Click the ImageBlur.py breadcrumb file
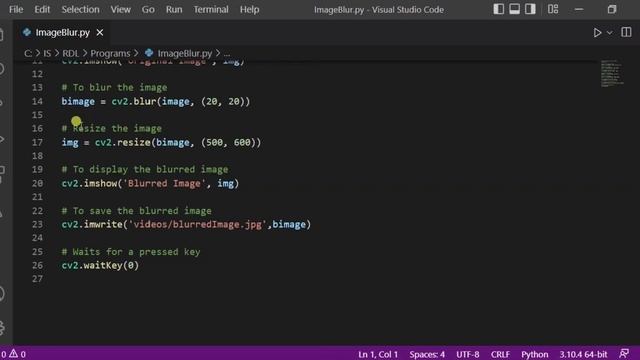 (x=185, y=53)
